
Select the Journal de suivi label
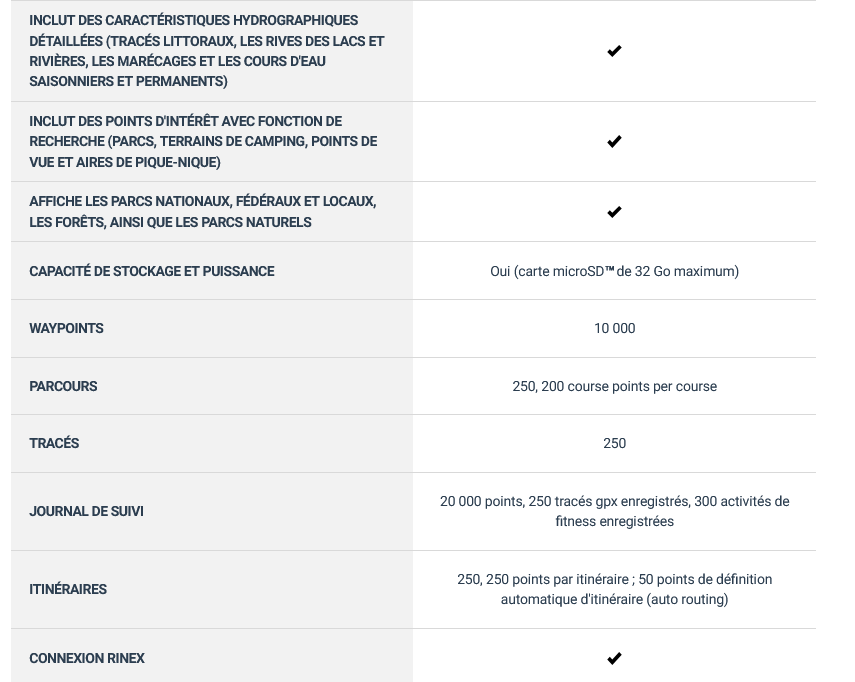86,511
